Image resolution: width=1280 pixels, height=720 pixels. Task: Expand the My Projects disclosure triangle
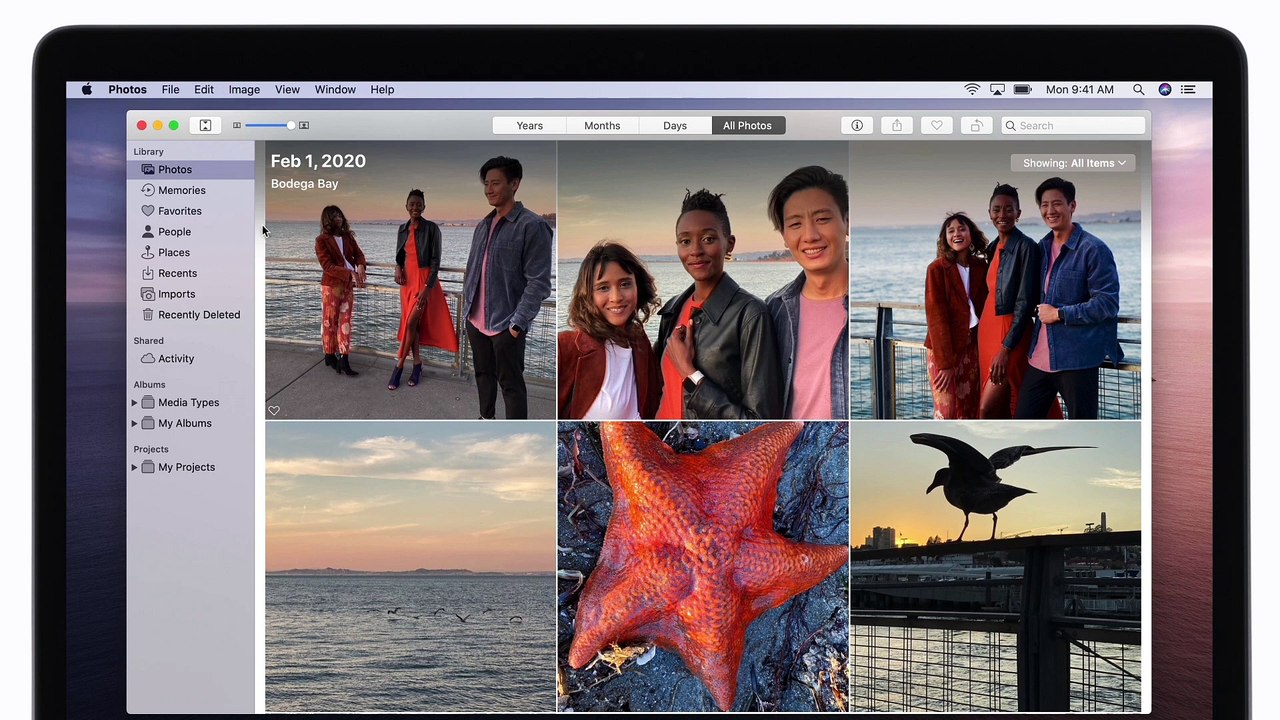135,468
